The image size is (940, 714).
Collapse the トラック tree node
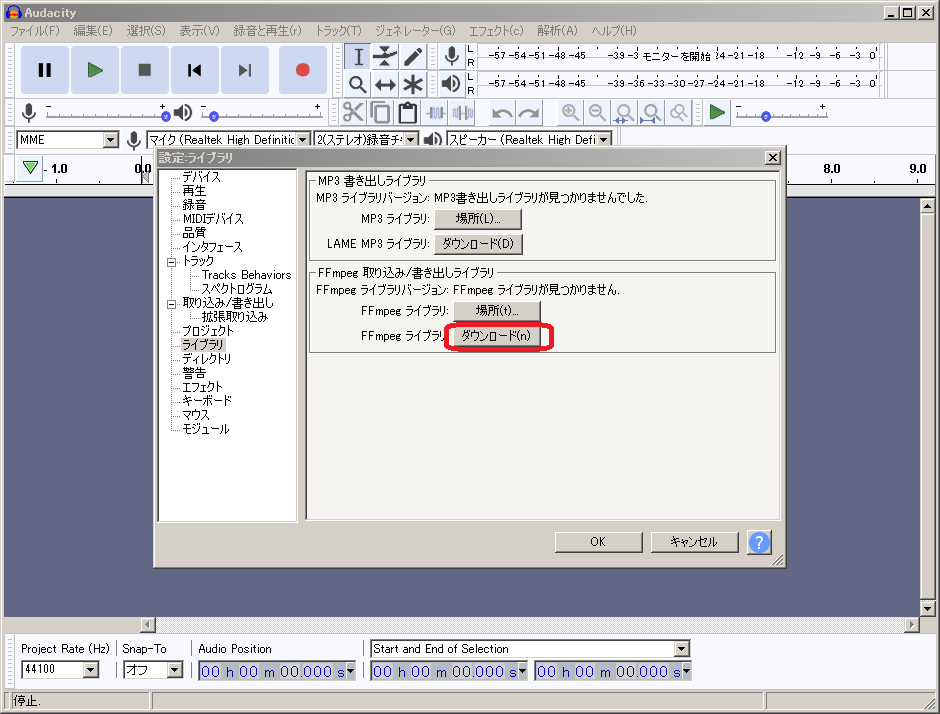click(x=171, y=262)
